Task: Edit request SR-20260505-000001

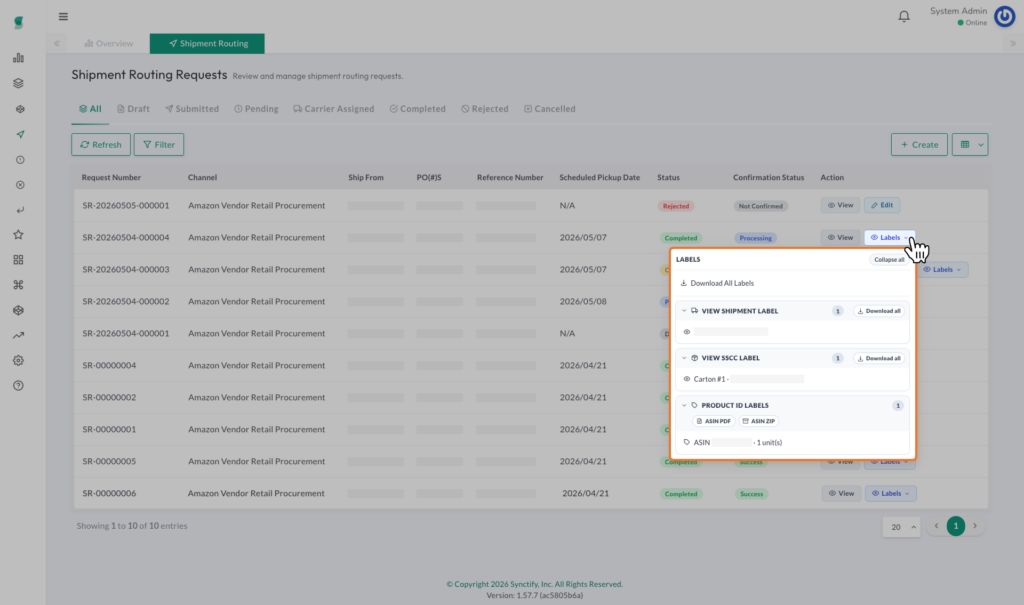Action: point(882,205)
